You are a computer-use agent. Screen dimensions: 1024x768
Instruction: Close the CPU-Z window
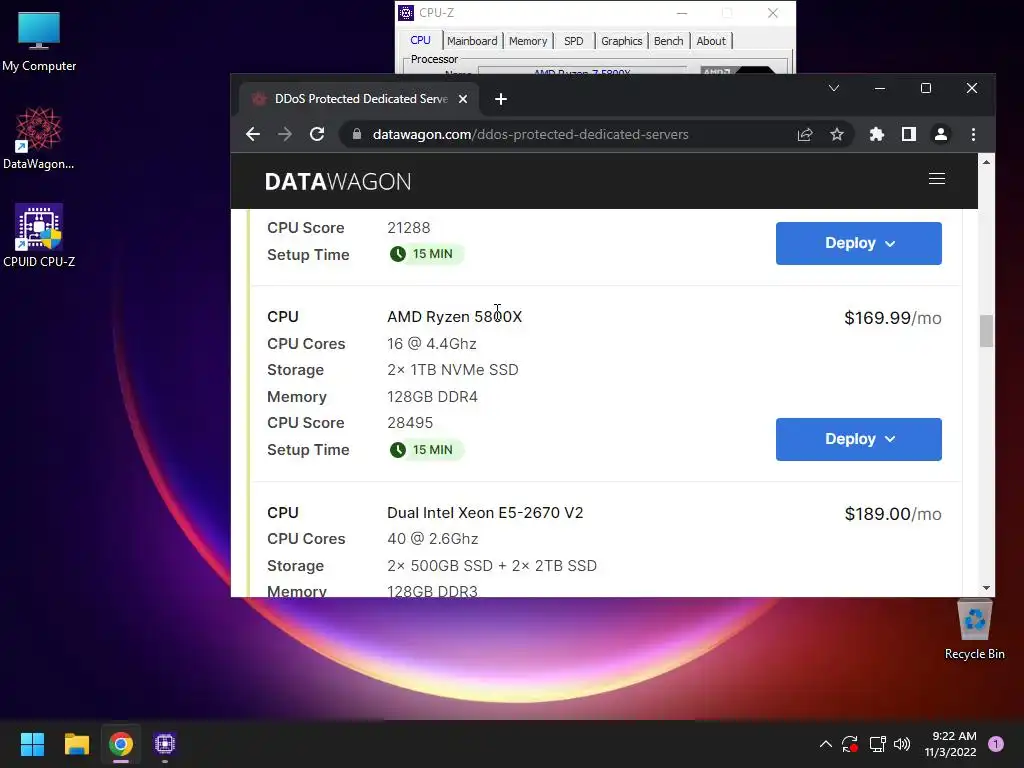(773, 13)
